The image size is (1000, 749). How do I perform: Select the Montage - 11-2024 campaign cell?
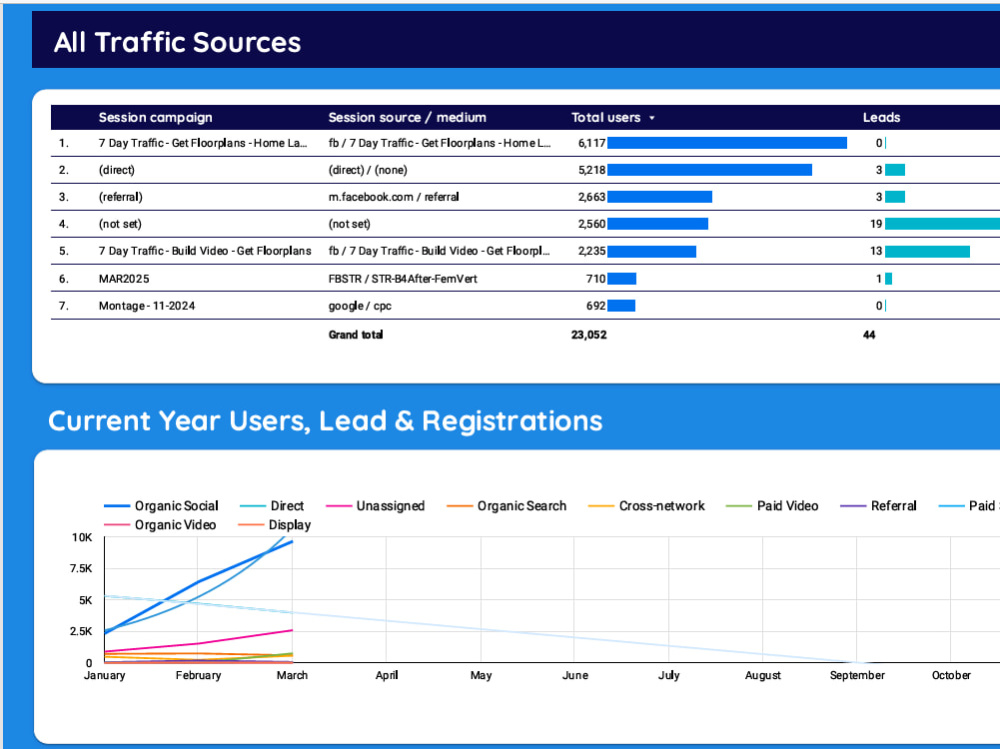click(147, 306)
